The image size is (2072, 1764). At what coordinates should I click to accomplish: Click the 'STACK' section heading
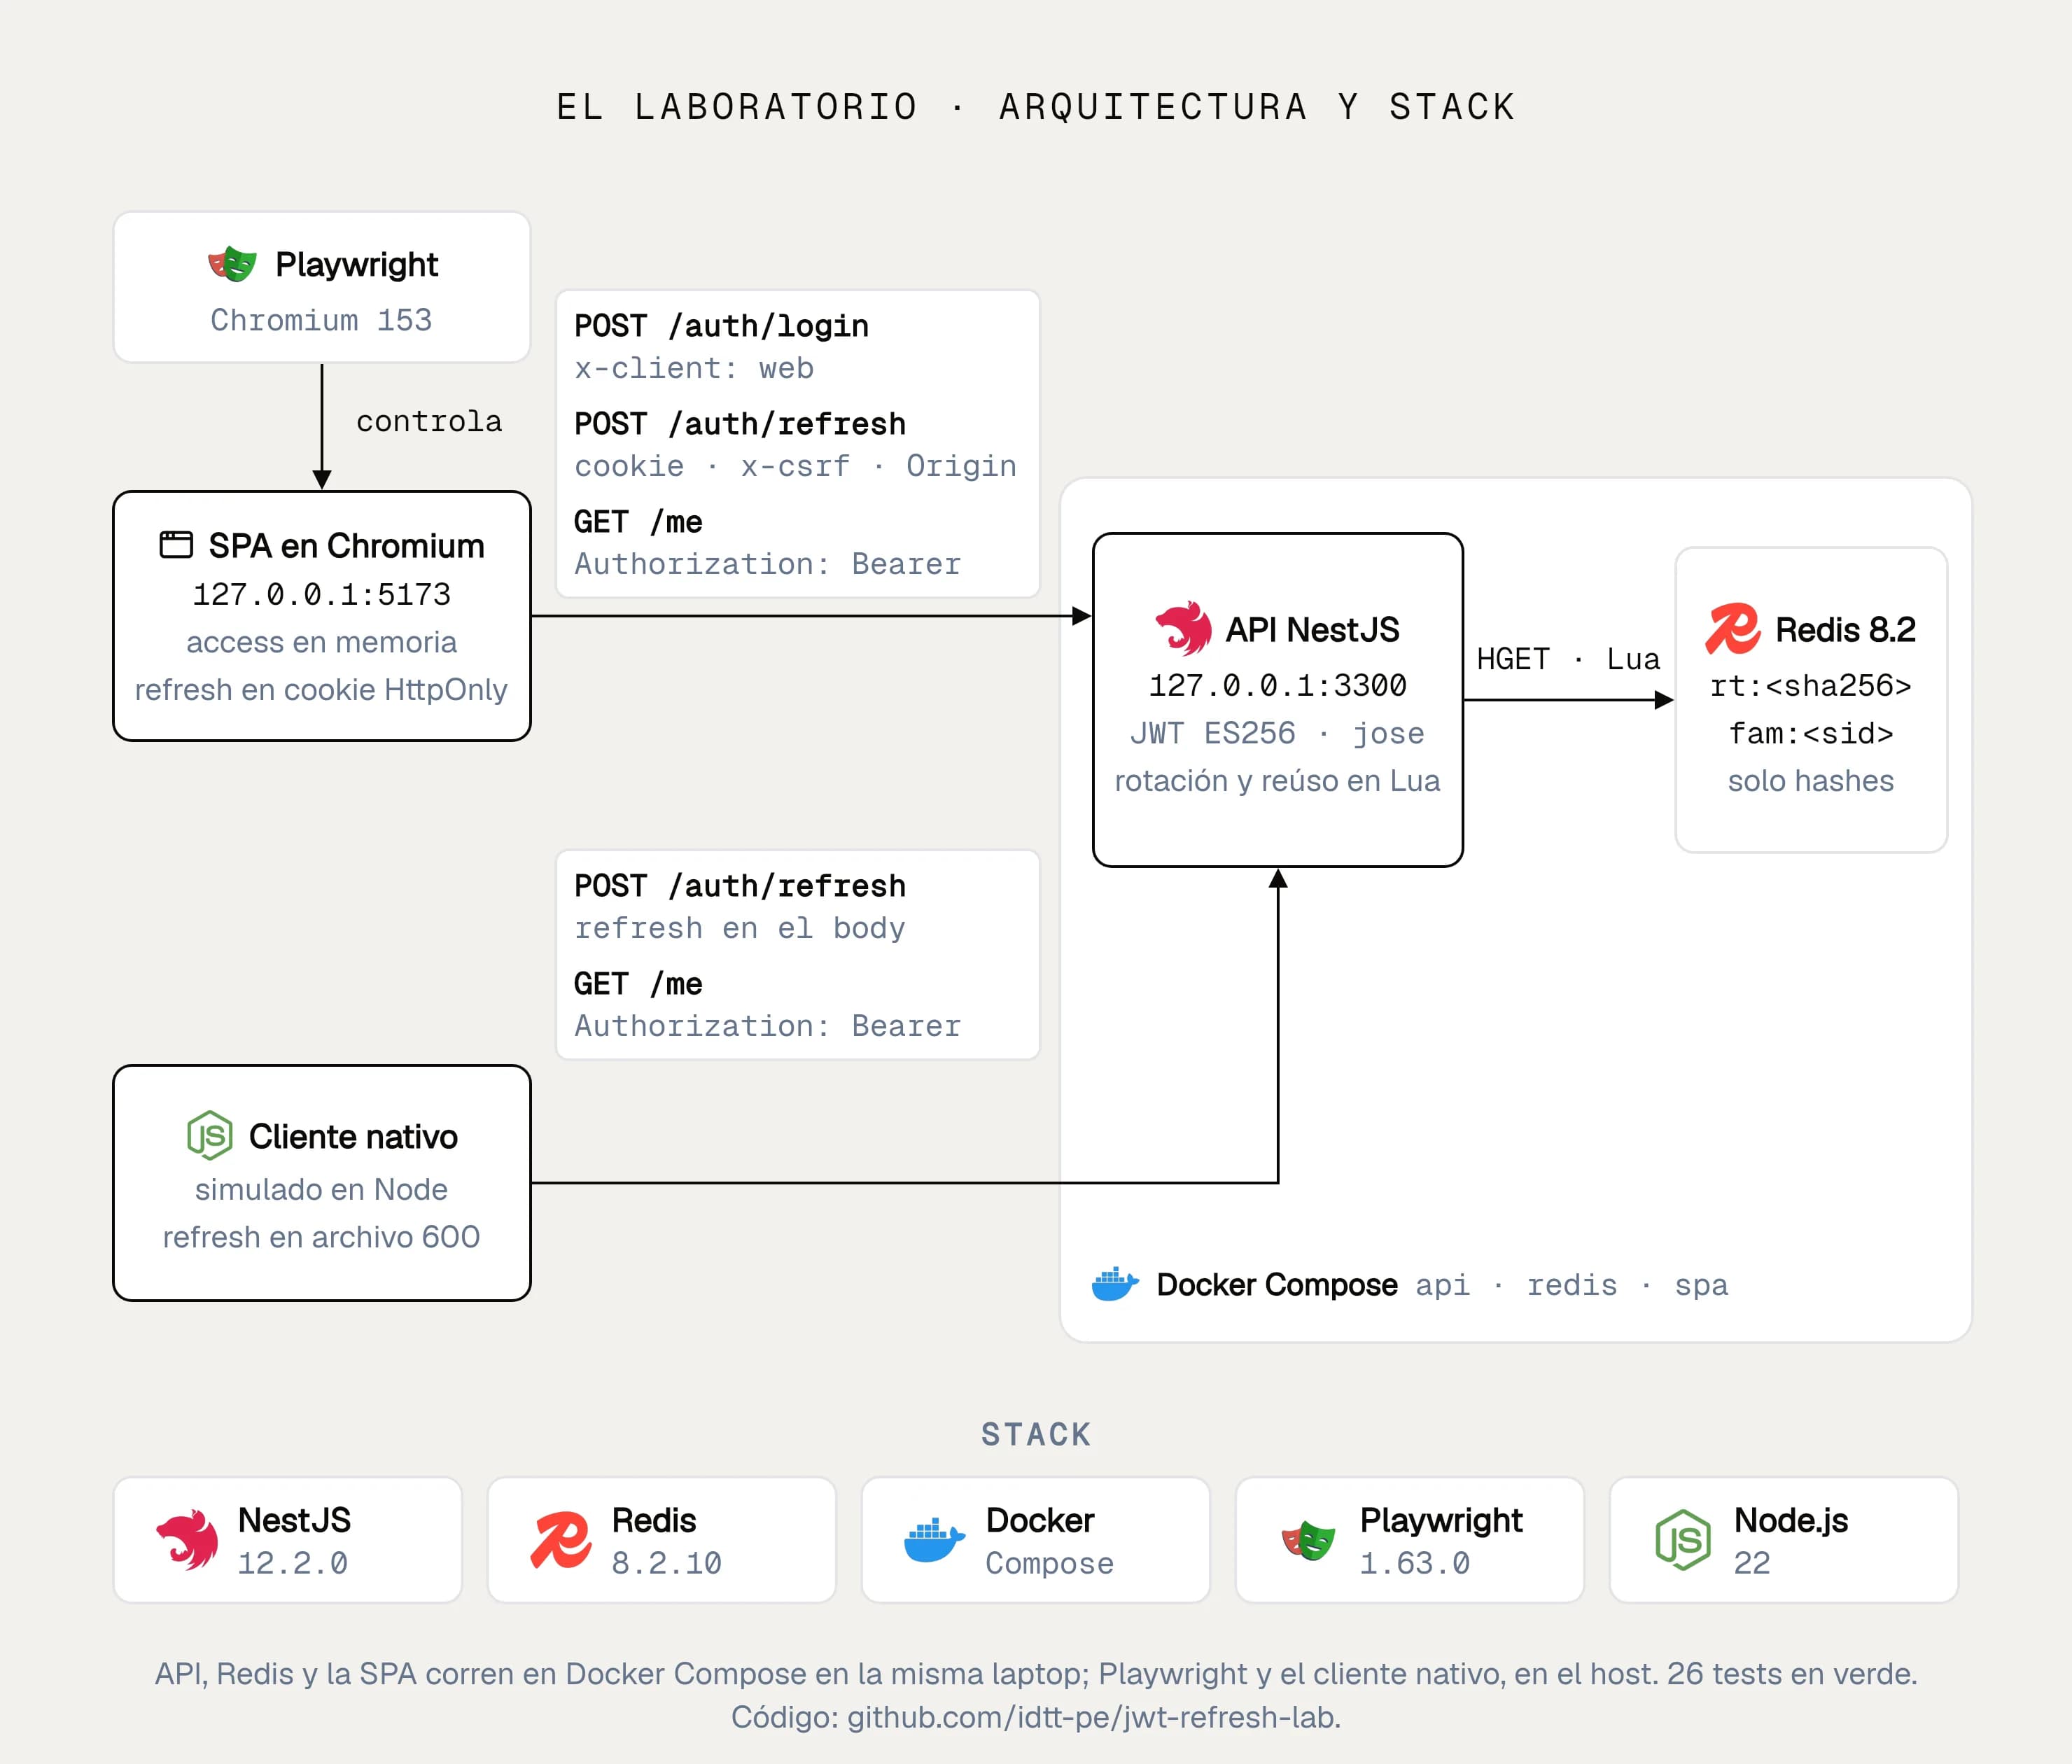1036,1435
